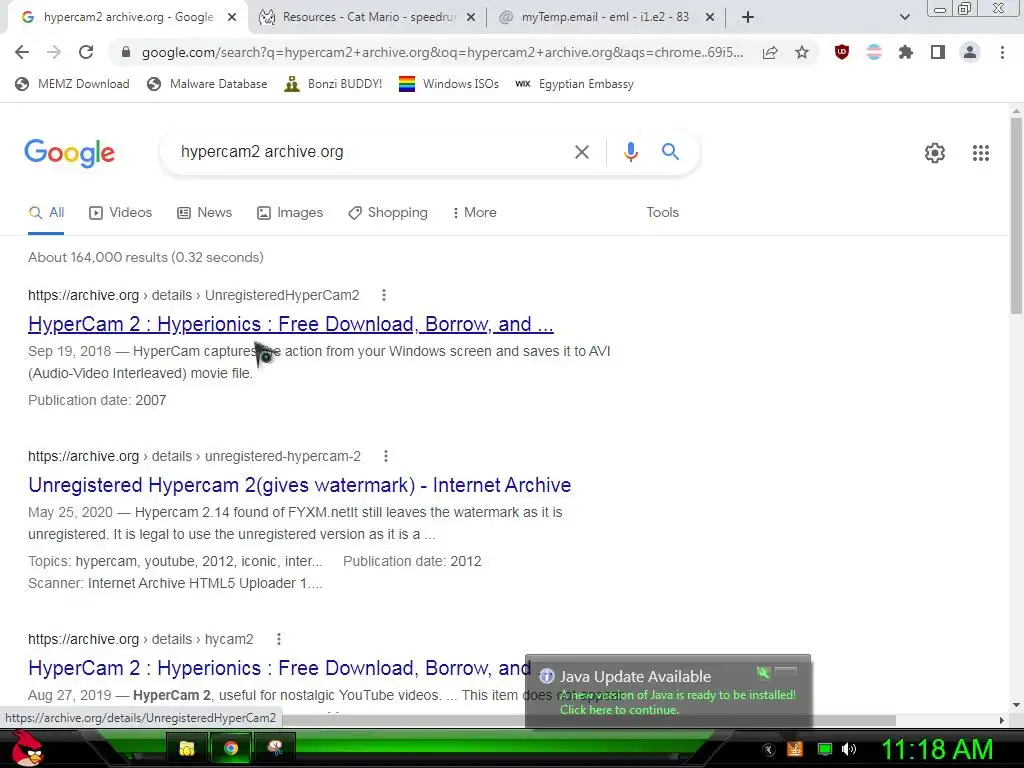Viewport: 1024px width, 768px height.
Task: Open the uBlock Origin extension icon
Action: (x=842, y=52)
